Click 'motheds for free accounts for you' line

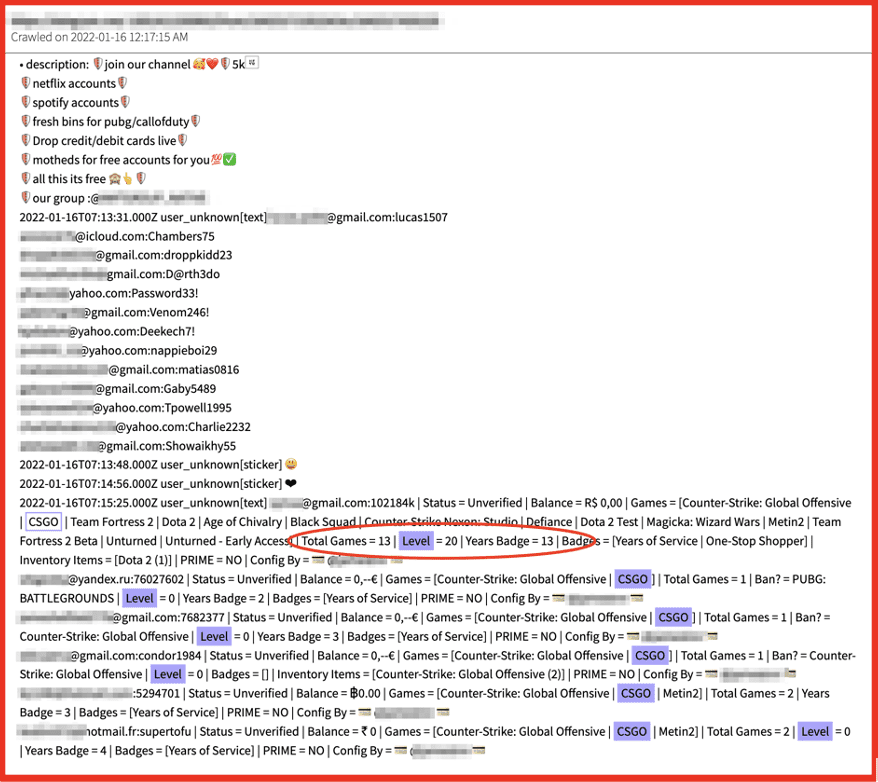click(x=128, y=160)
